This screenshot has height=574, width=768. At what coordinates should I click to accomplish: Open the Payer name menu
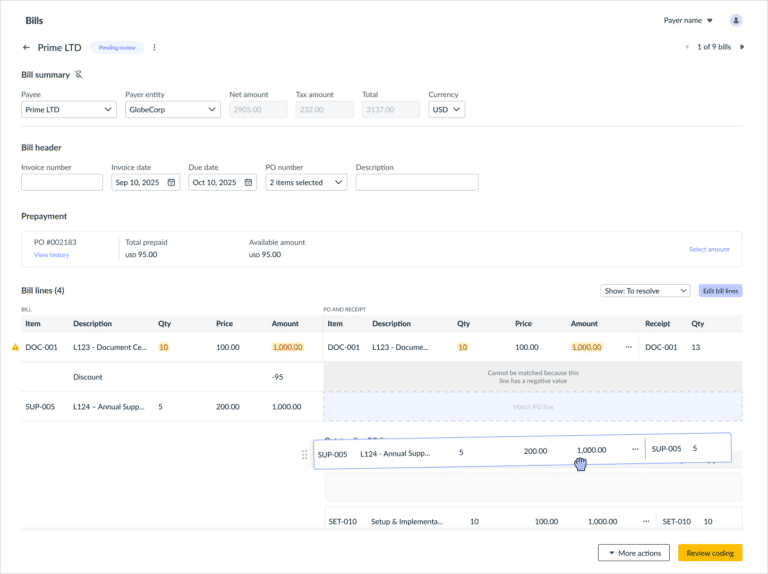688,20
